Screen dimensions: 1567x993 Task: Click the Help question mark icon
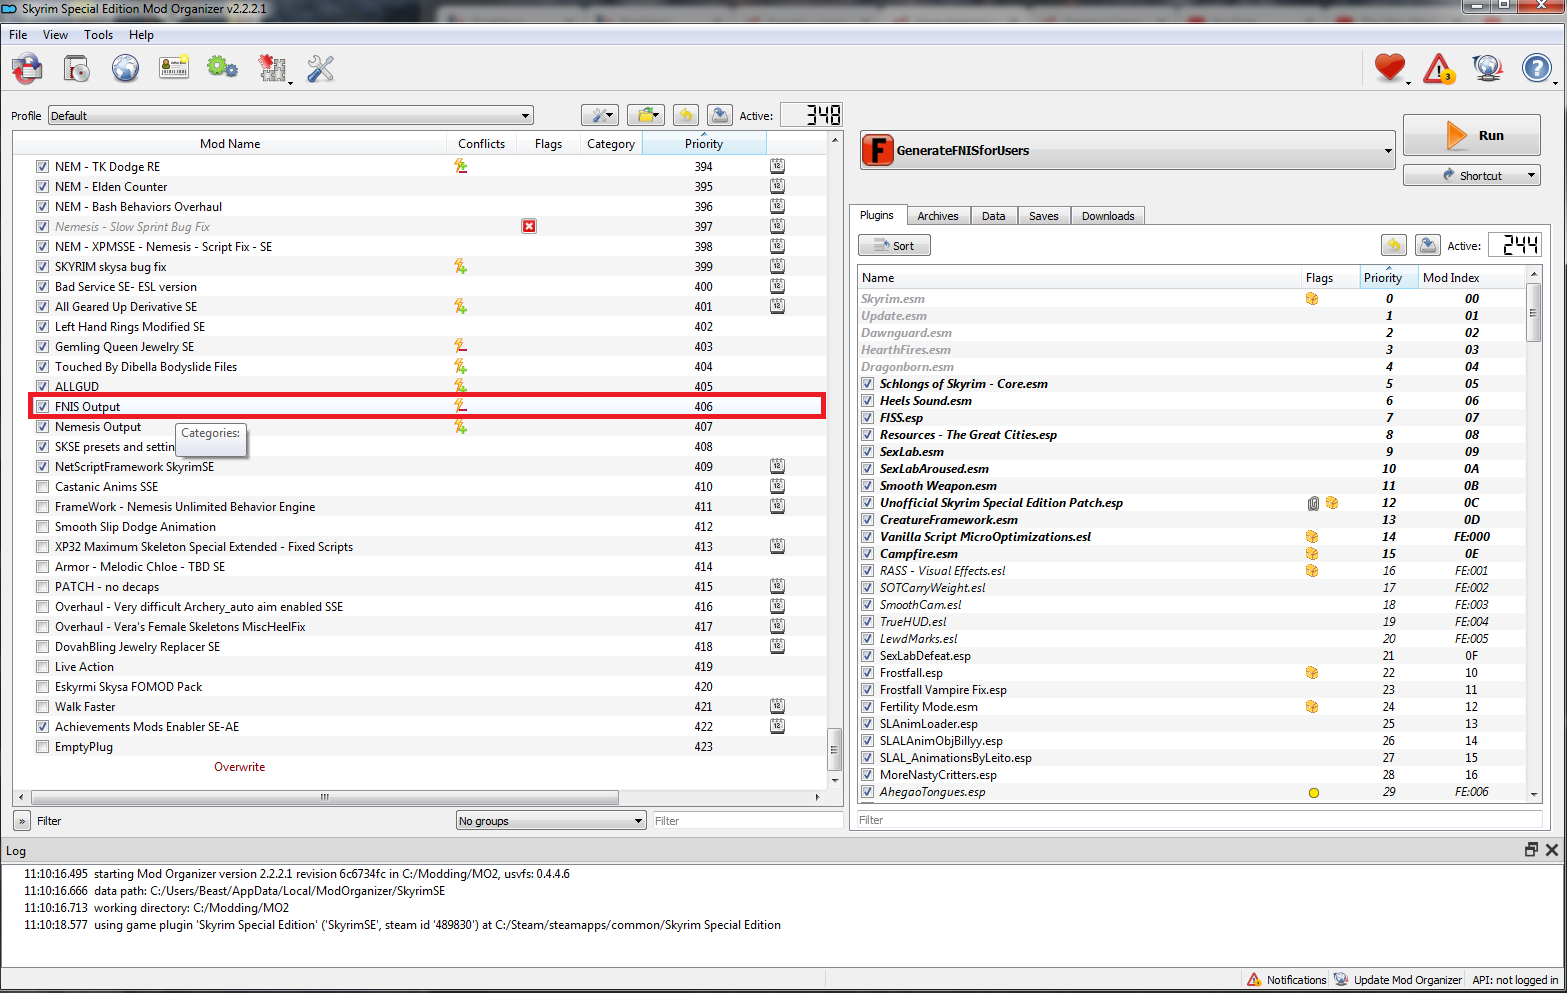point(1536,68)
